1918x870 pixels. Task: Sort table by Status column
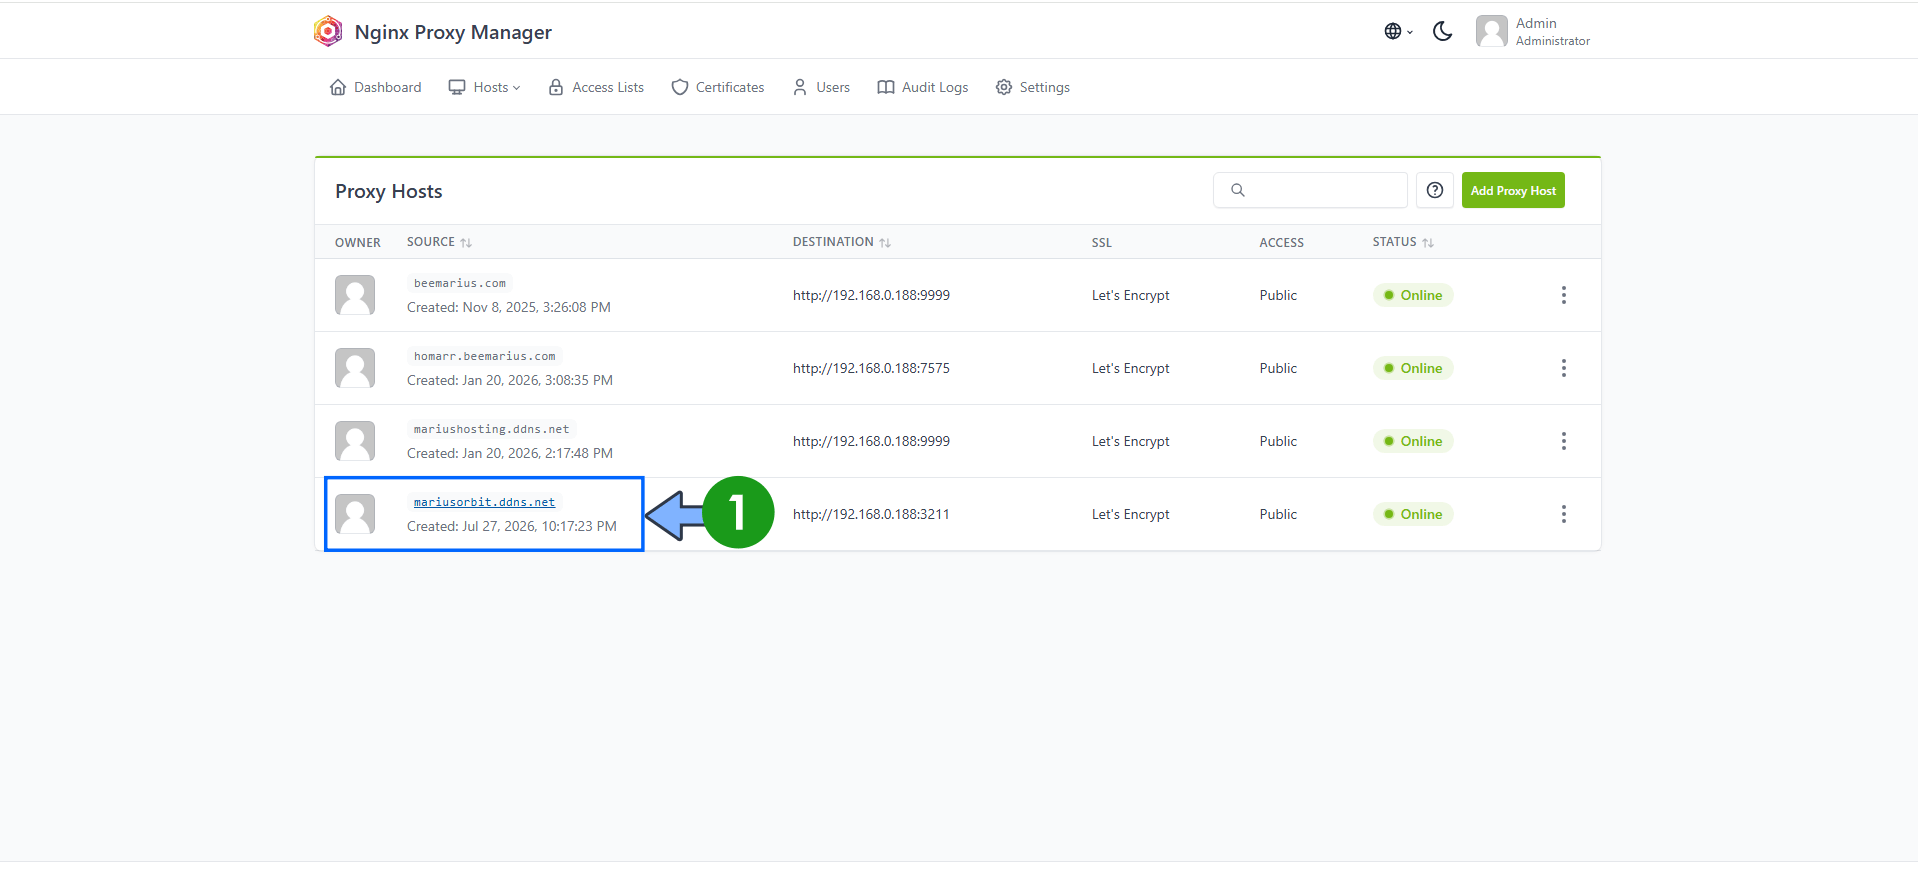click(x=1403, y=242)
